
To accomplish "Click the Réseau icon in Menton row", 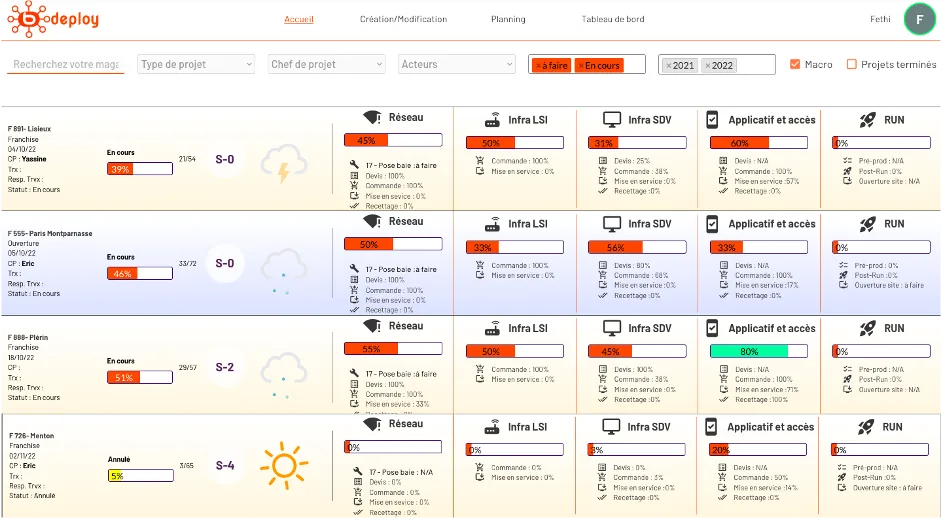I will point(372,424).
